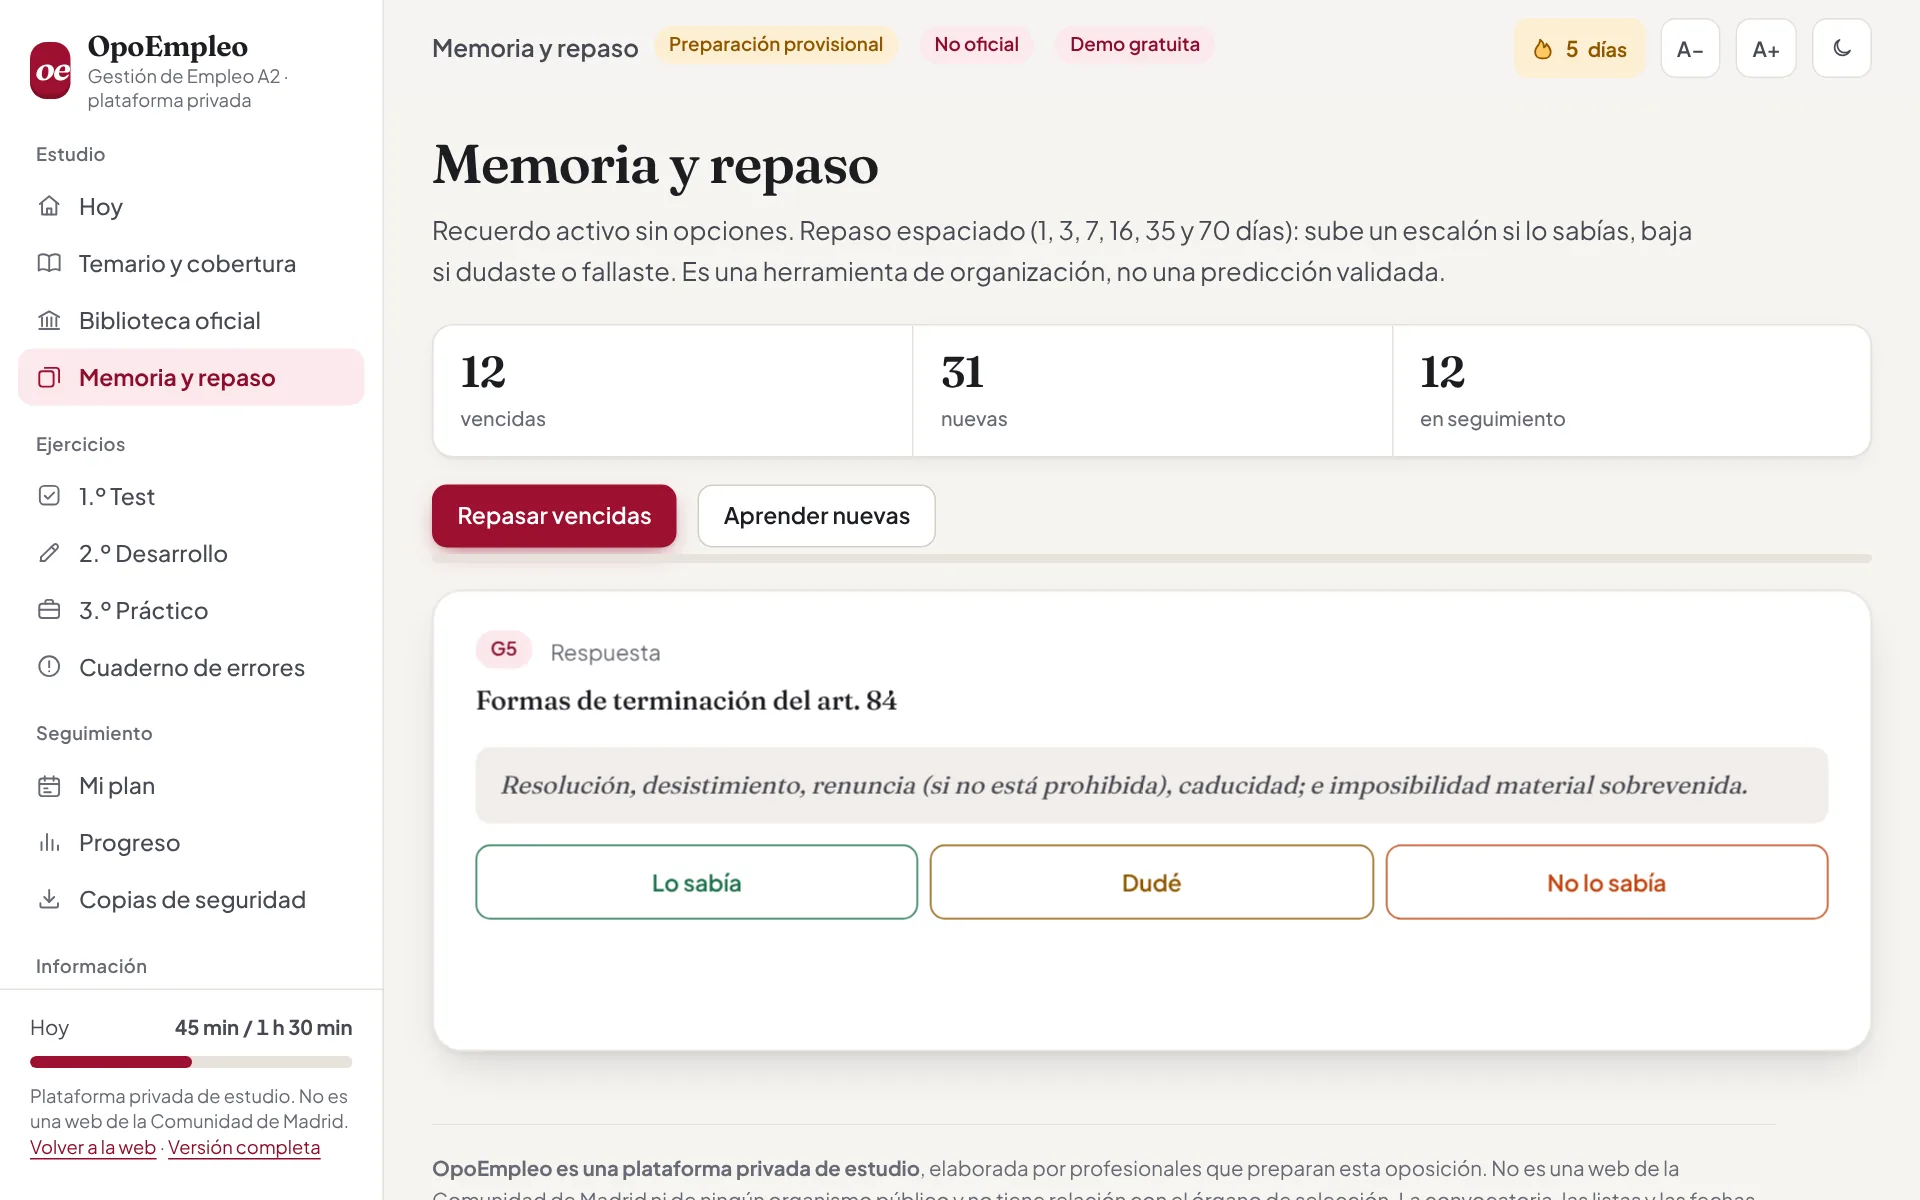
Task: Click the card title Formas de terminación
Action: click(686, 701)
